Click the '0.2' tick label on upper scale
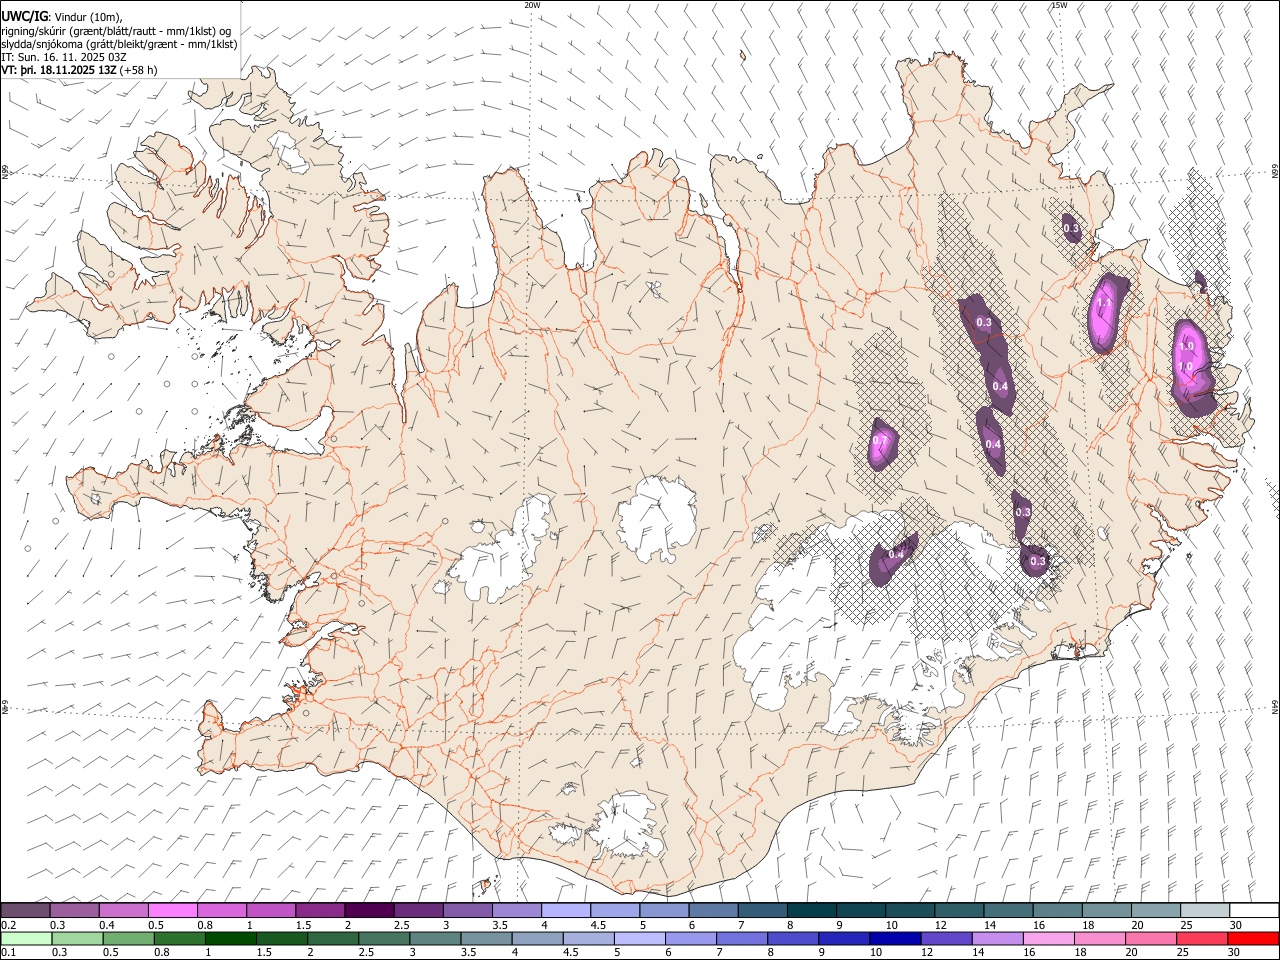Screen dimensions: 1280x960 coord(8,925)
